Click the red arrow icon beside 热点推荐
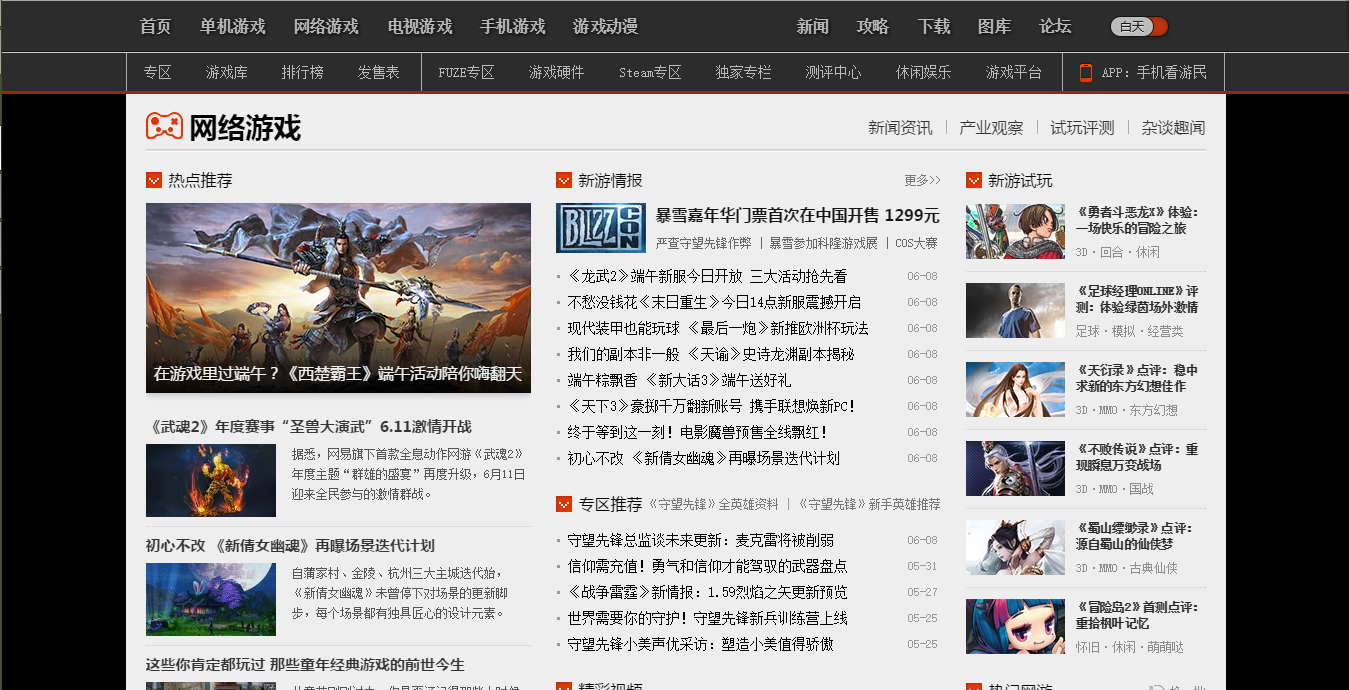 click(154, 180)
